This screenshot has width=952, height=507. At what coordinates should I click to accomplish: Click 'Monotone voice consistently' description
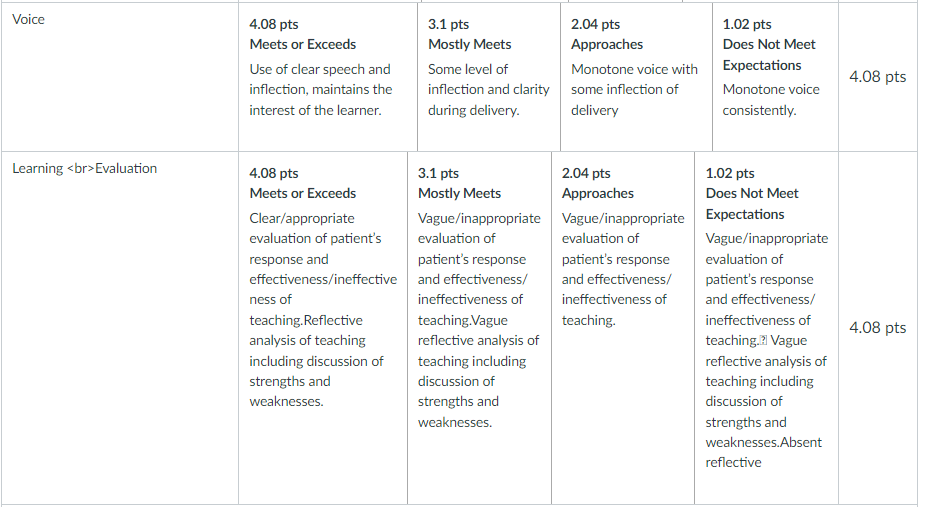[x=771, y=100]
